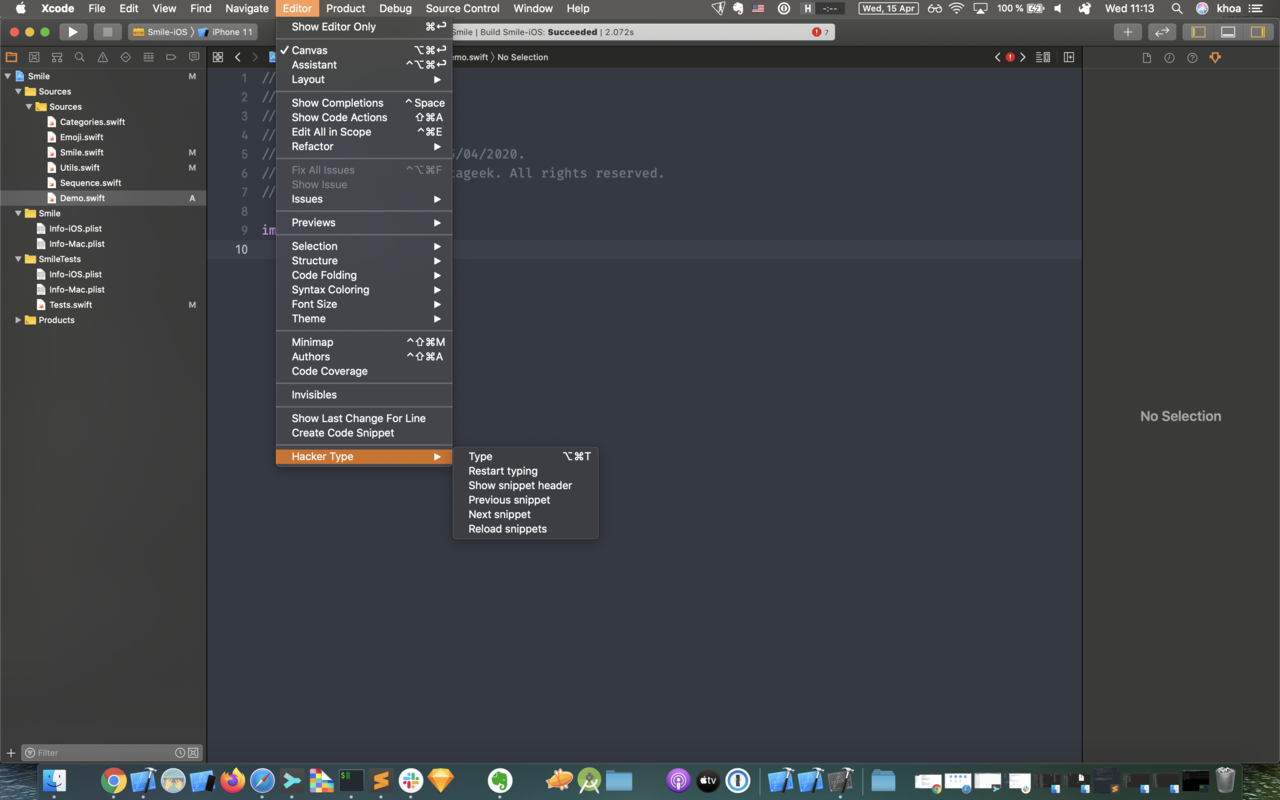
Task: Select the Find navigator magnifying glass
Action: click(80, 56)
